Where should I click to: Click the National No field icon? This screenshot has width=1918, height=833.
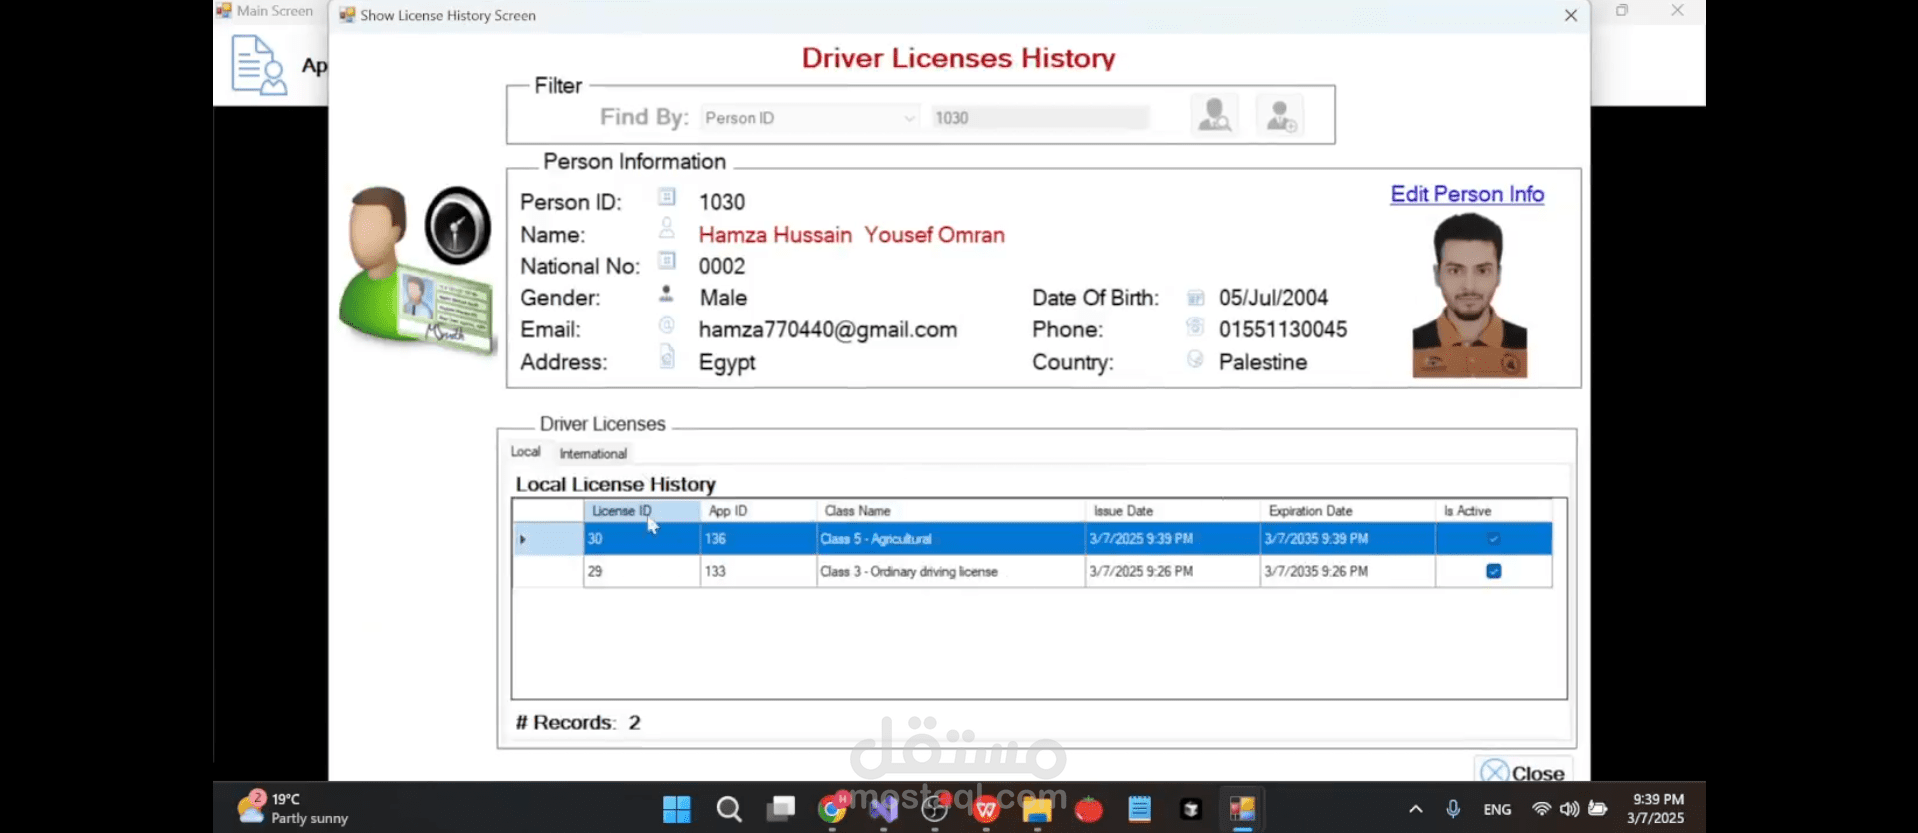click(667, 261)
